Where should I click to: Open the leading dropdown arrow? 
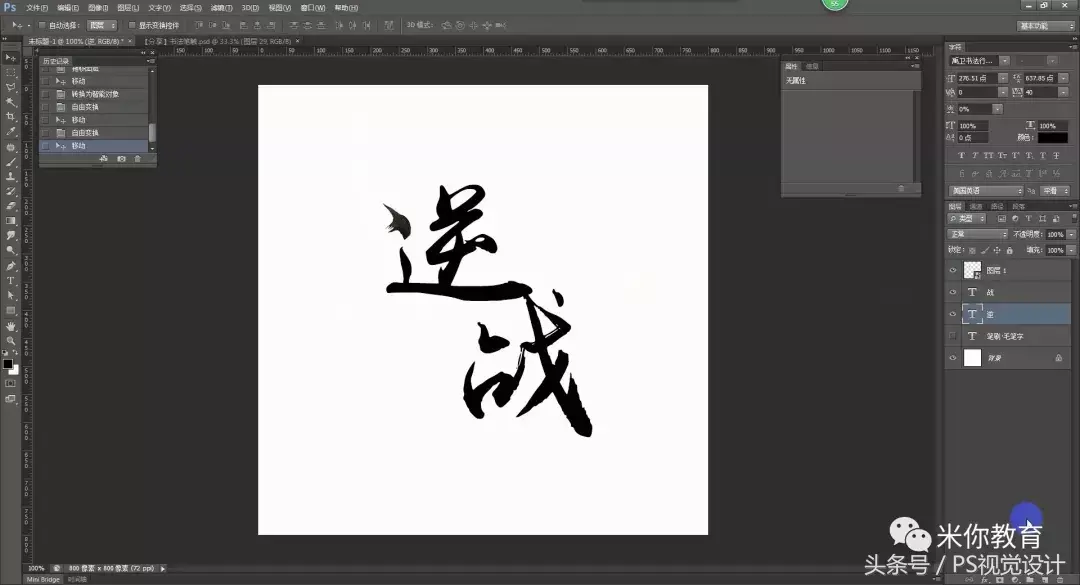(x=1063, y=79)
